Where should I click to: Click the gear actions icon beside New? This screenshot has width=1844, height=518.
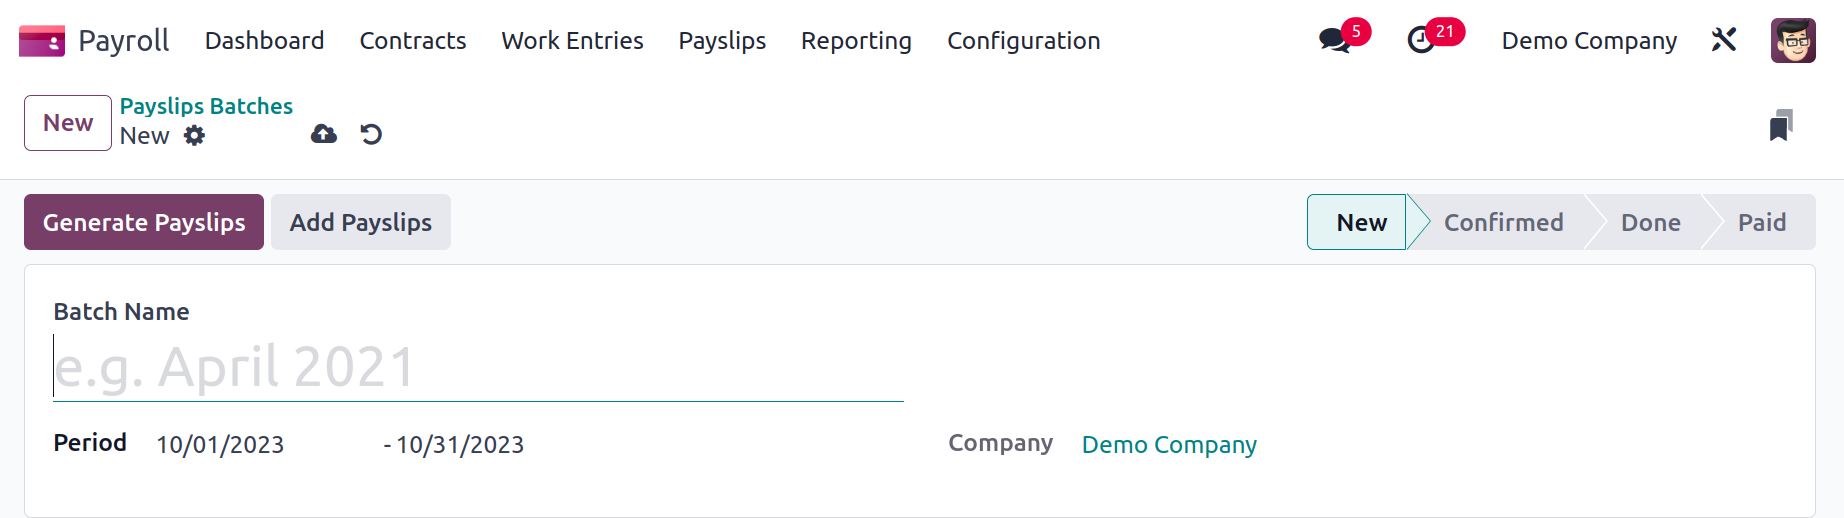tap(195, 135)
